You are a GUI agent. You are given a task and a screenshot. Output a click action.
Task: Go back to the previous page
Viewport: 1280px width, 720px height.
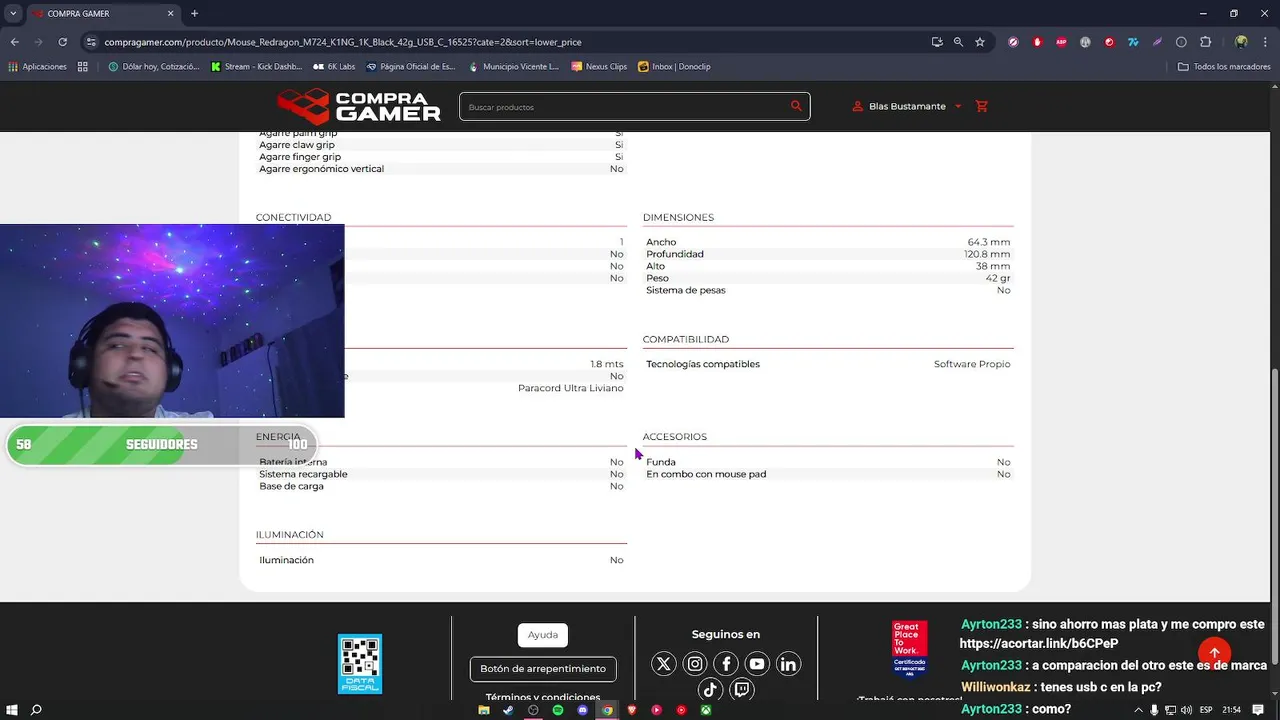pyautogui.click(x=14, y=42)
